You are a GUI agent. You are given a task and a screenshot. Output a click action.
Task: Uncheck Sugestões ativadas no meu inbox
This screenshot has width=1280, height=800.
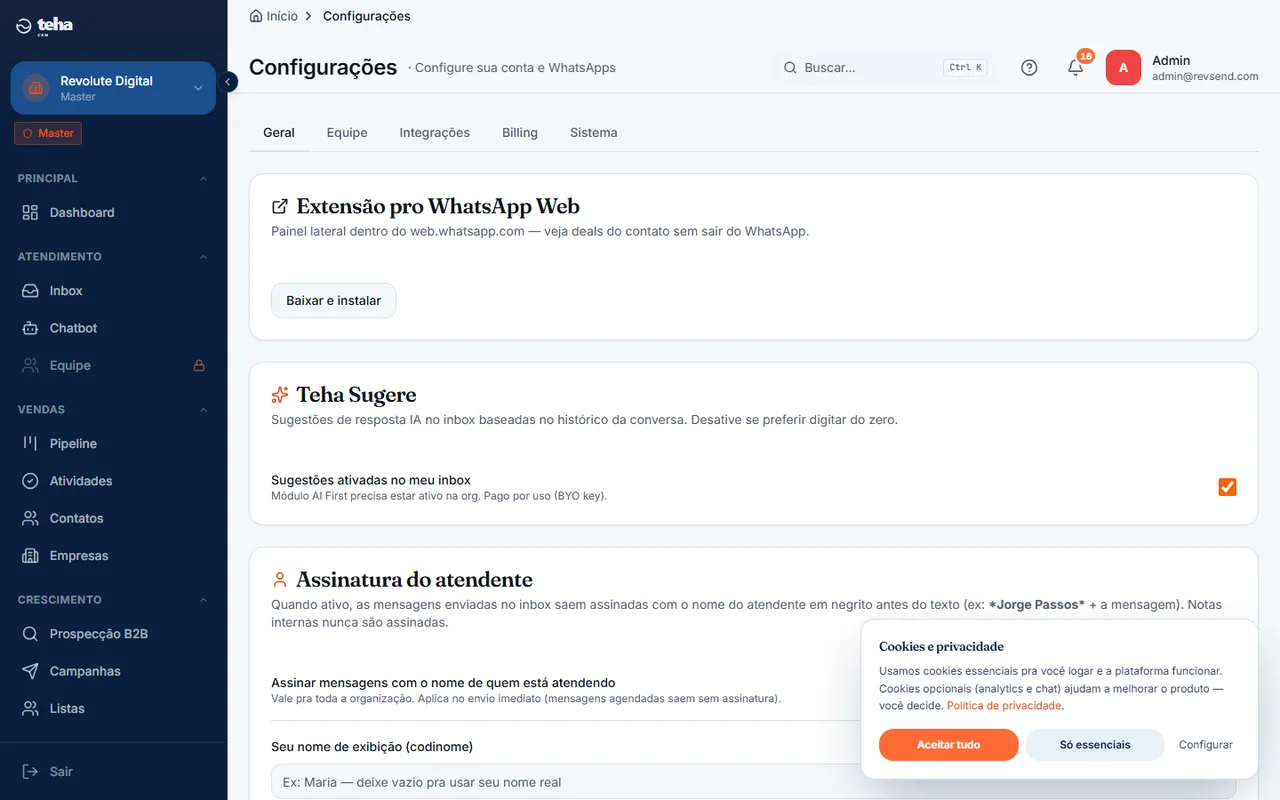(x=1227, y=487)
